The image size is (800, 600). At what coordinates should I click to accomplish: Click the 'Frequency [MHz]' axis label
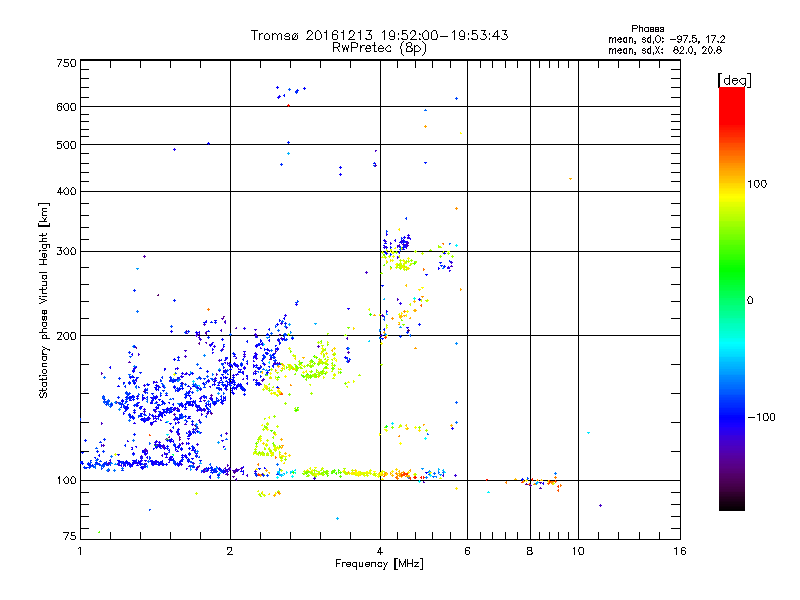(379, 564)
